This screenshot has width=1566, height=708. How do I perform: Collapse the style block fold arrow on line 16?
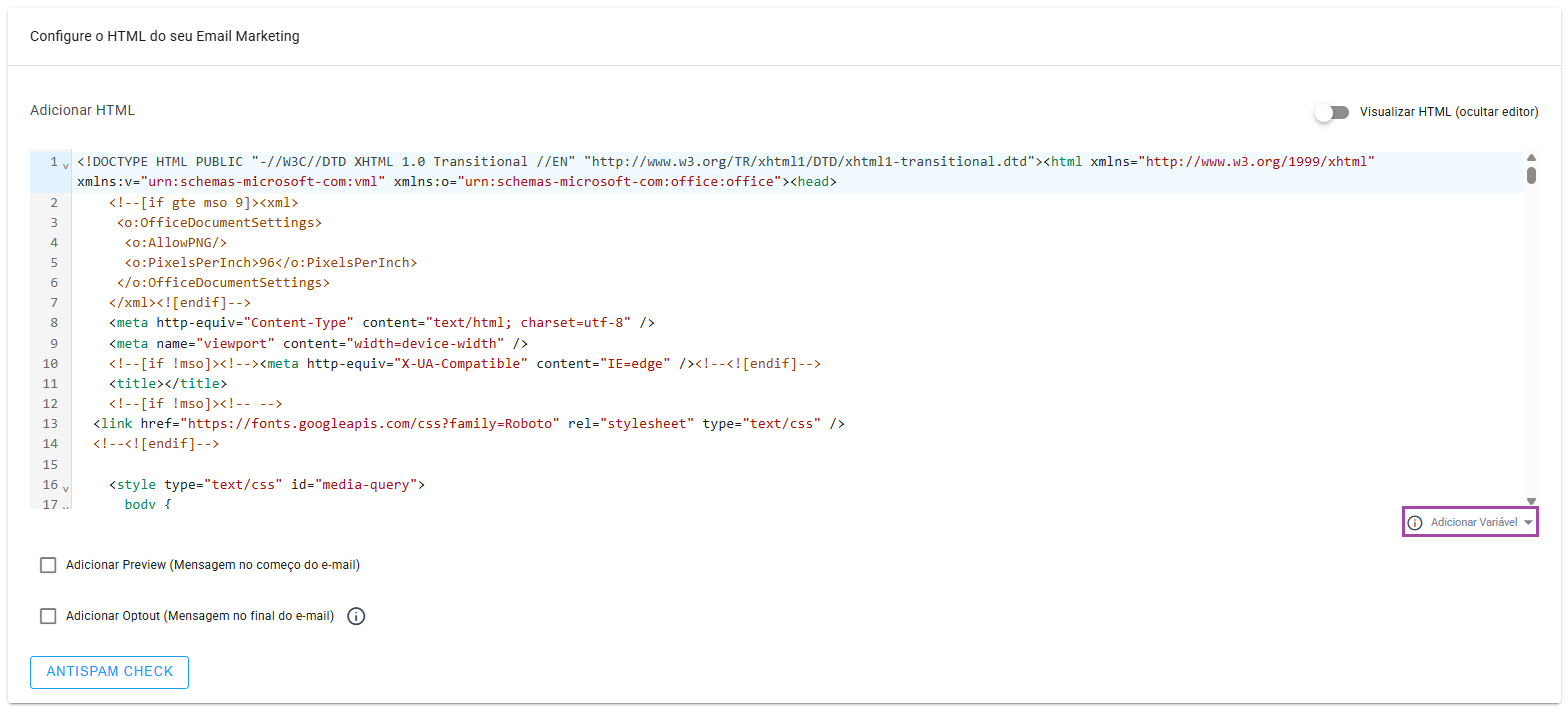click(66, 487)
